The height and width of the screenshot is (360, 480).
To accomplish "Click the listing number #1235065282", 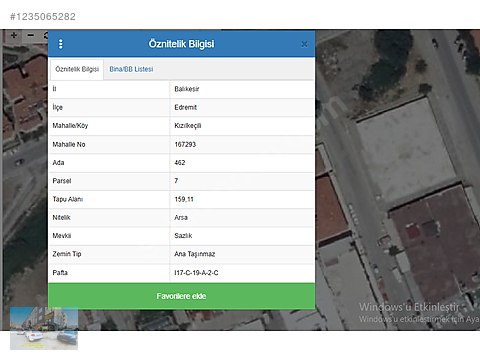I will coord(43,17).
